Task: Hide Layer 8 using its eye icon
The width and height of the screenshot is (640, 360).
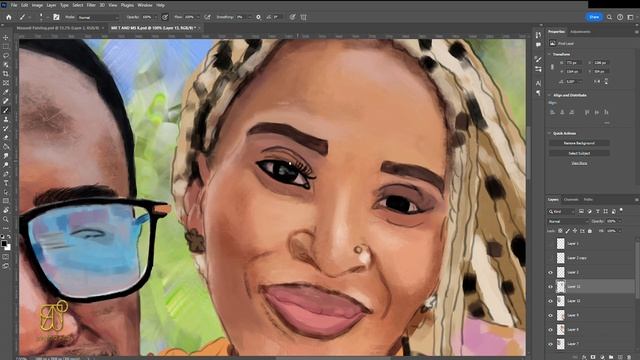Action: 550,329
